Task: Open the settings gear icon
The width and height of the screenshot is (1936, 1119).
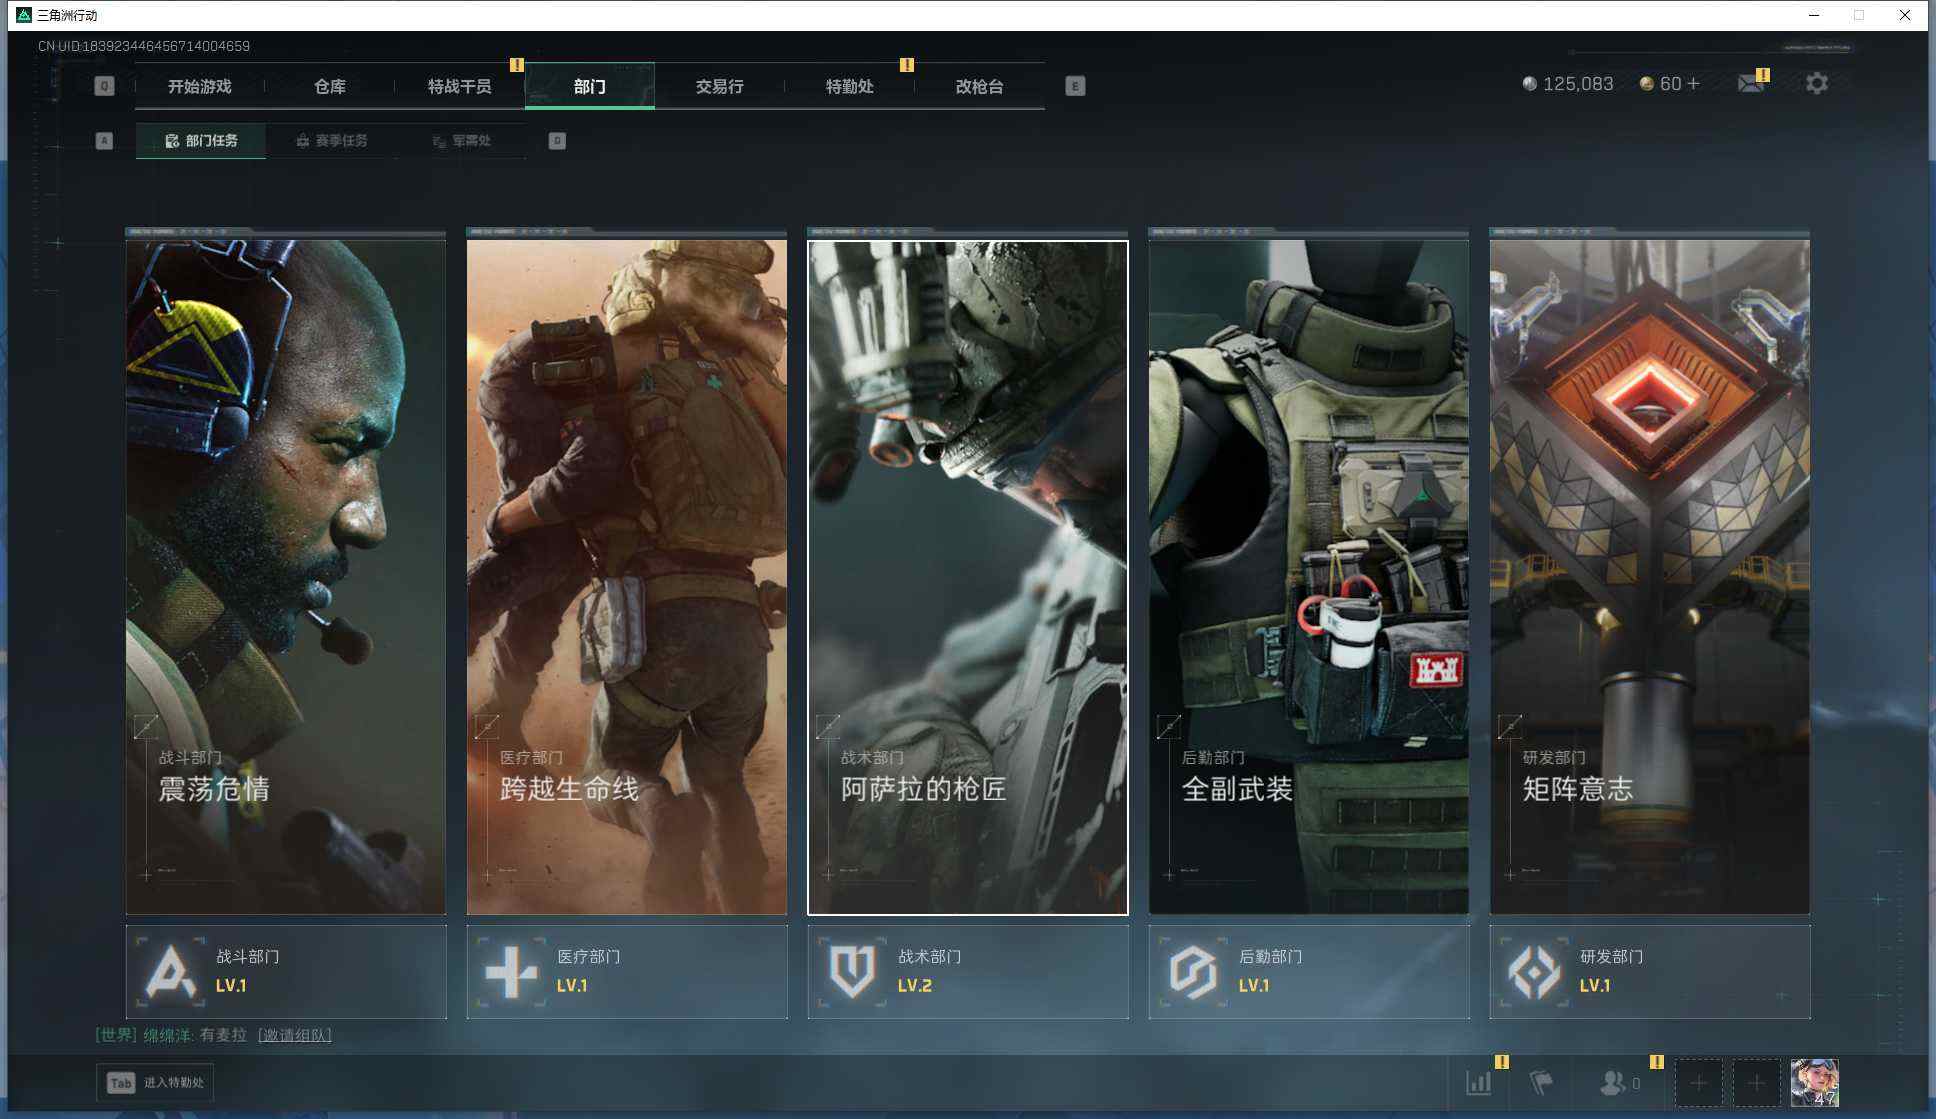Action: coord(1816,84)
